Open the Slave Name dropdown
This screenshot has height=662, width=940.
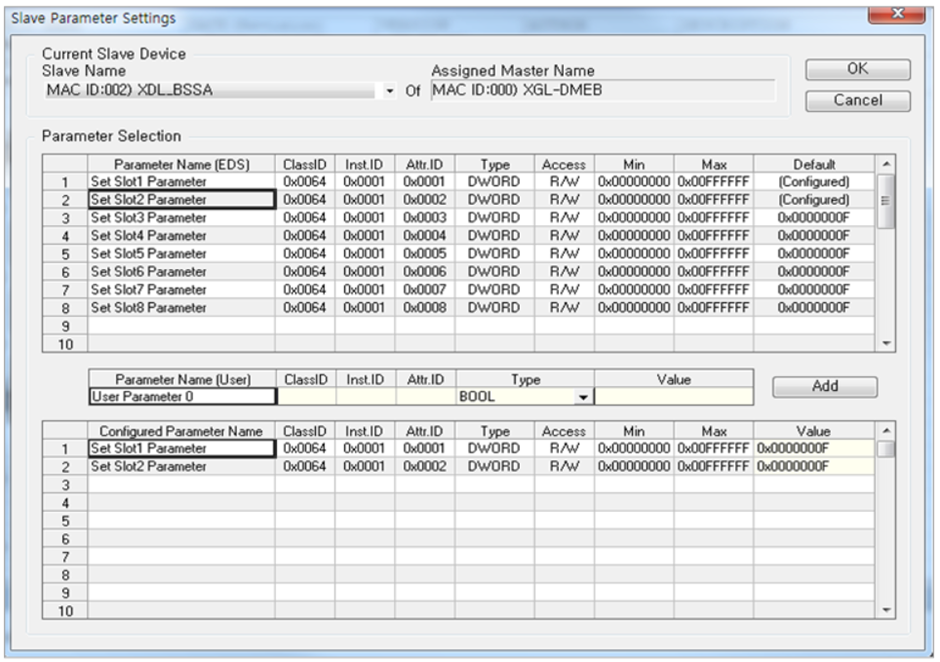pyautogui.click(x=390, y=91)
